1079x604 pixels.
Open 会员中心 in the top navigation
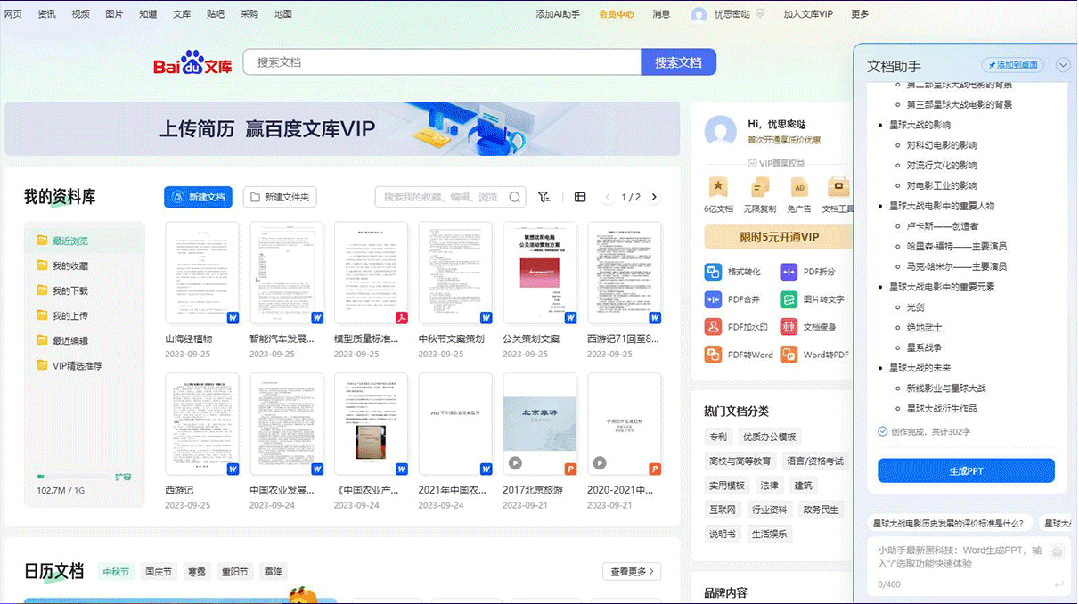[616, 14]
